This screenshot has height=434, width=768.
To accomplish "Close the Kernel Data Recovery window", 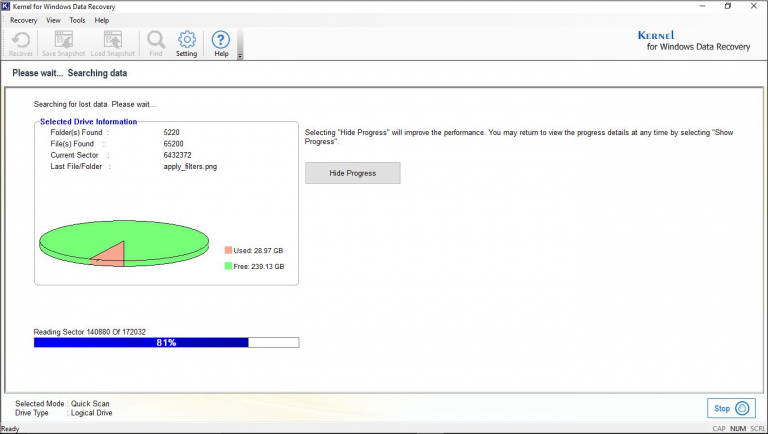I will pos(754,6).
